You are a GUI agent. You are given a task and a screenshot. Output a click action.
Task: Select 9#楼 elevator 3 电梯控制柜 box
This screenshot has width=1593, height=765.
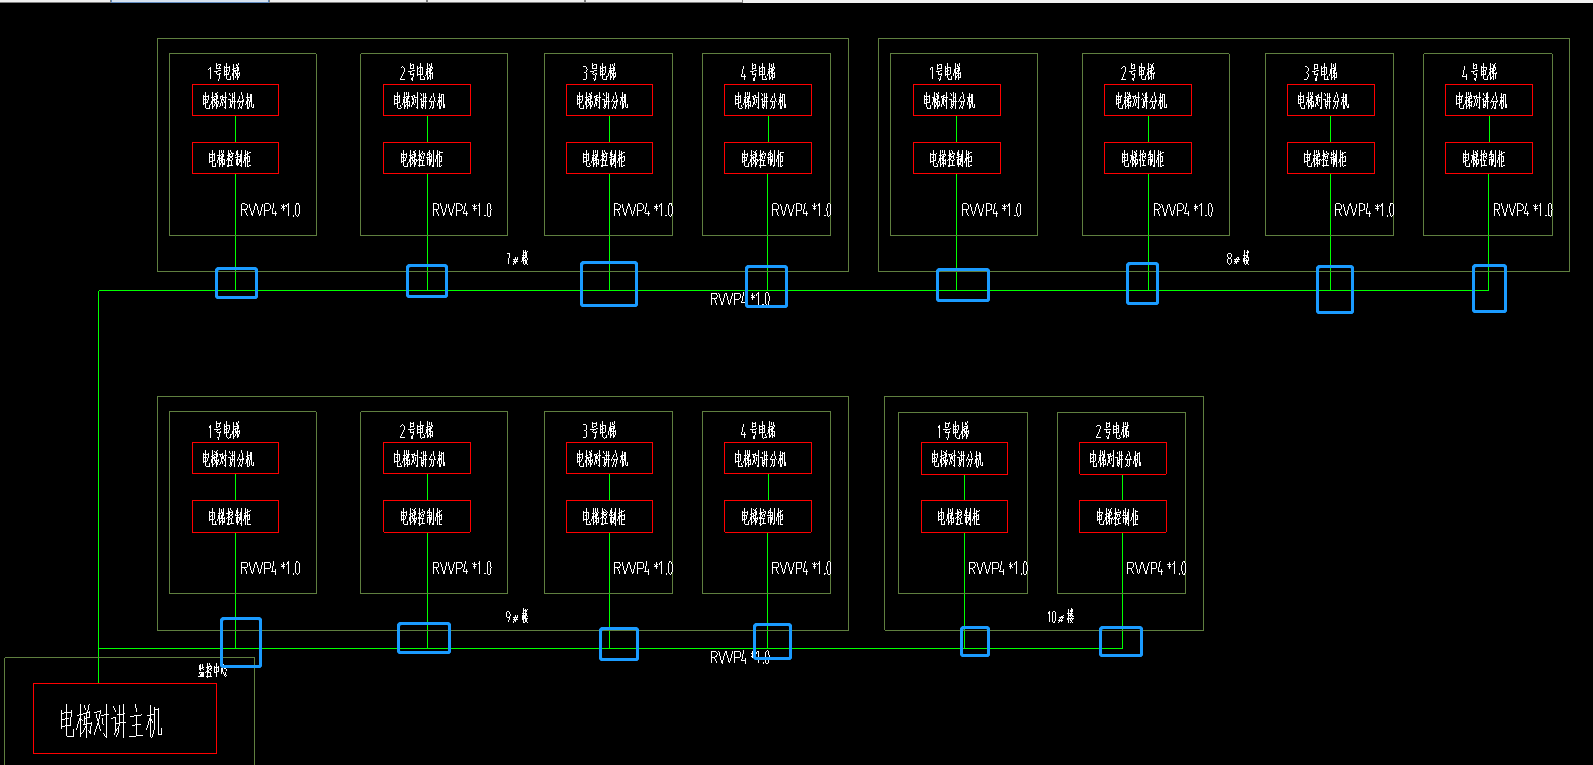(x=609, y=516)
